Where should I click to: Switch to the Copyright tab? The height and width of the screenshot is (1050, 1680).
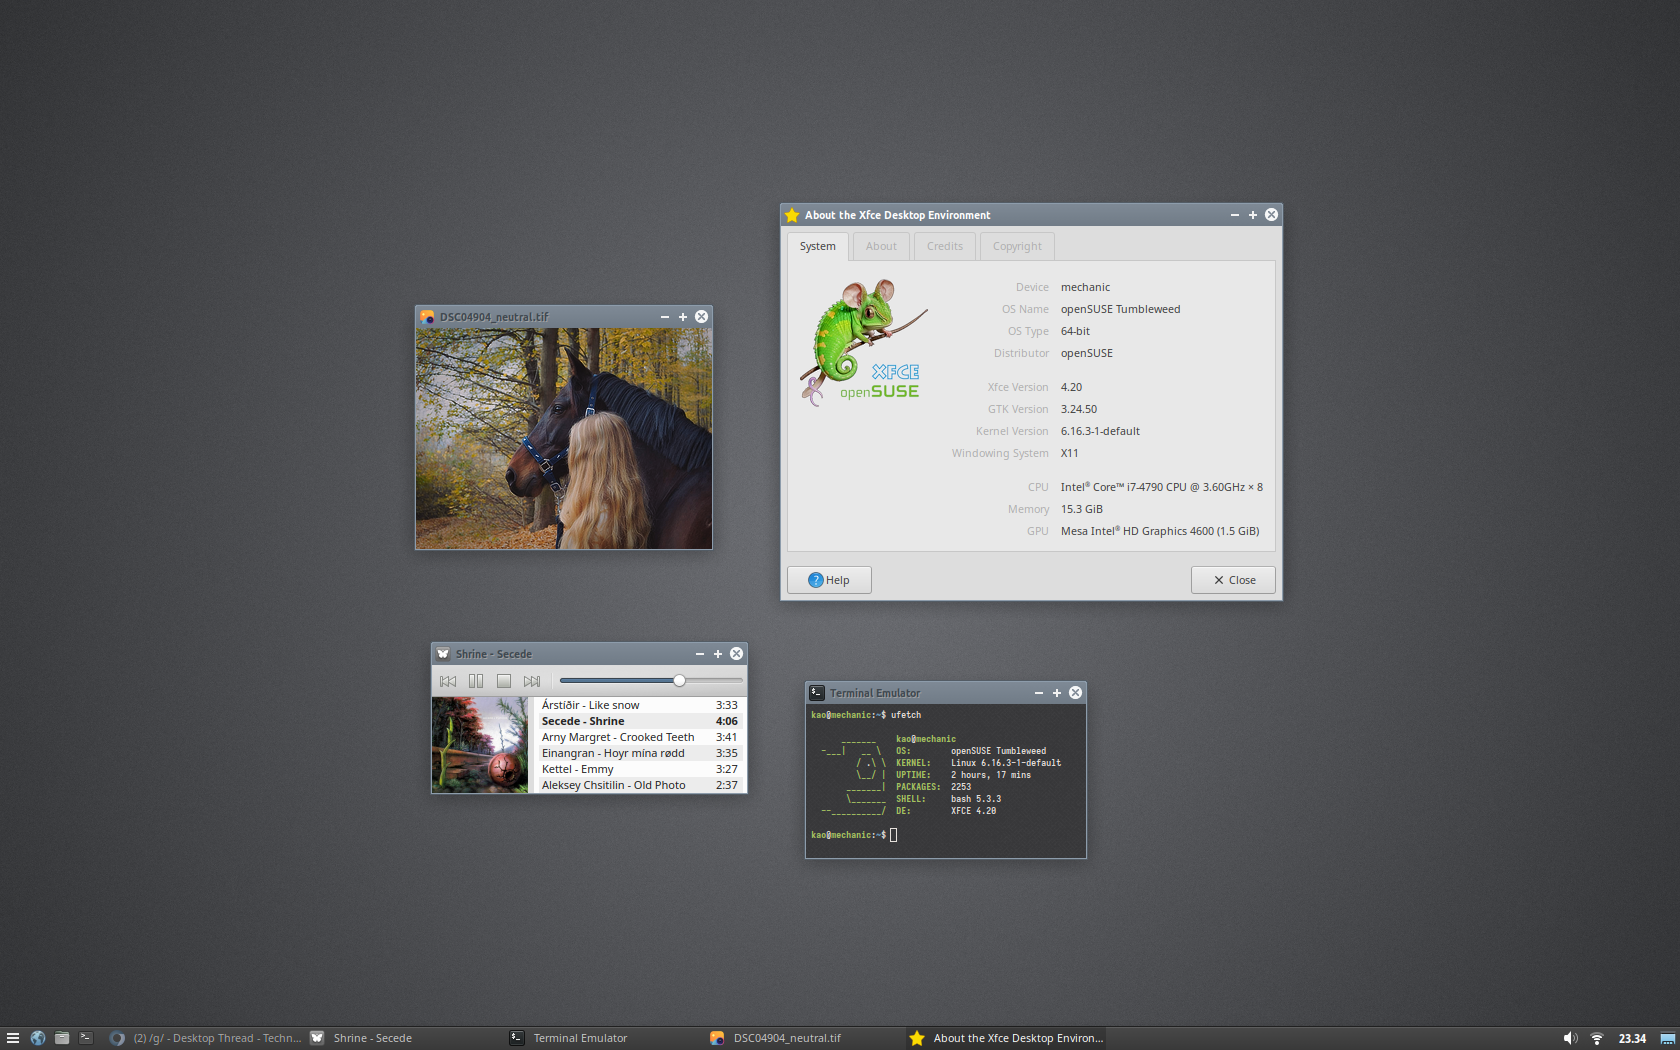coord(1017,246)
